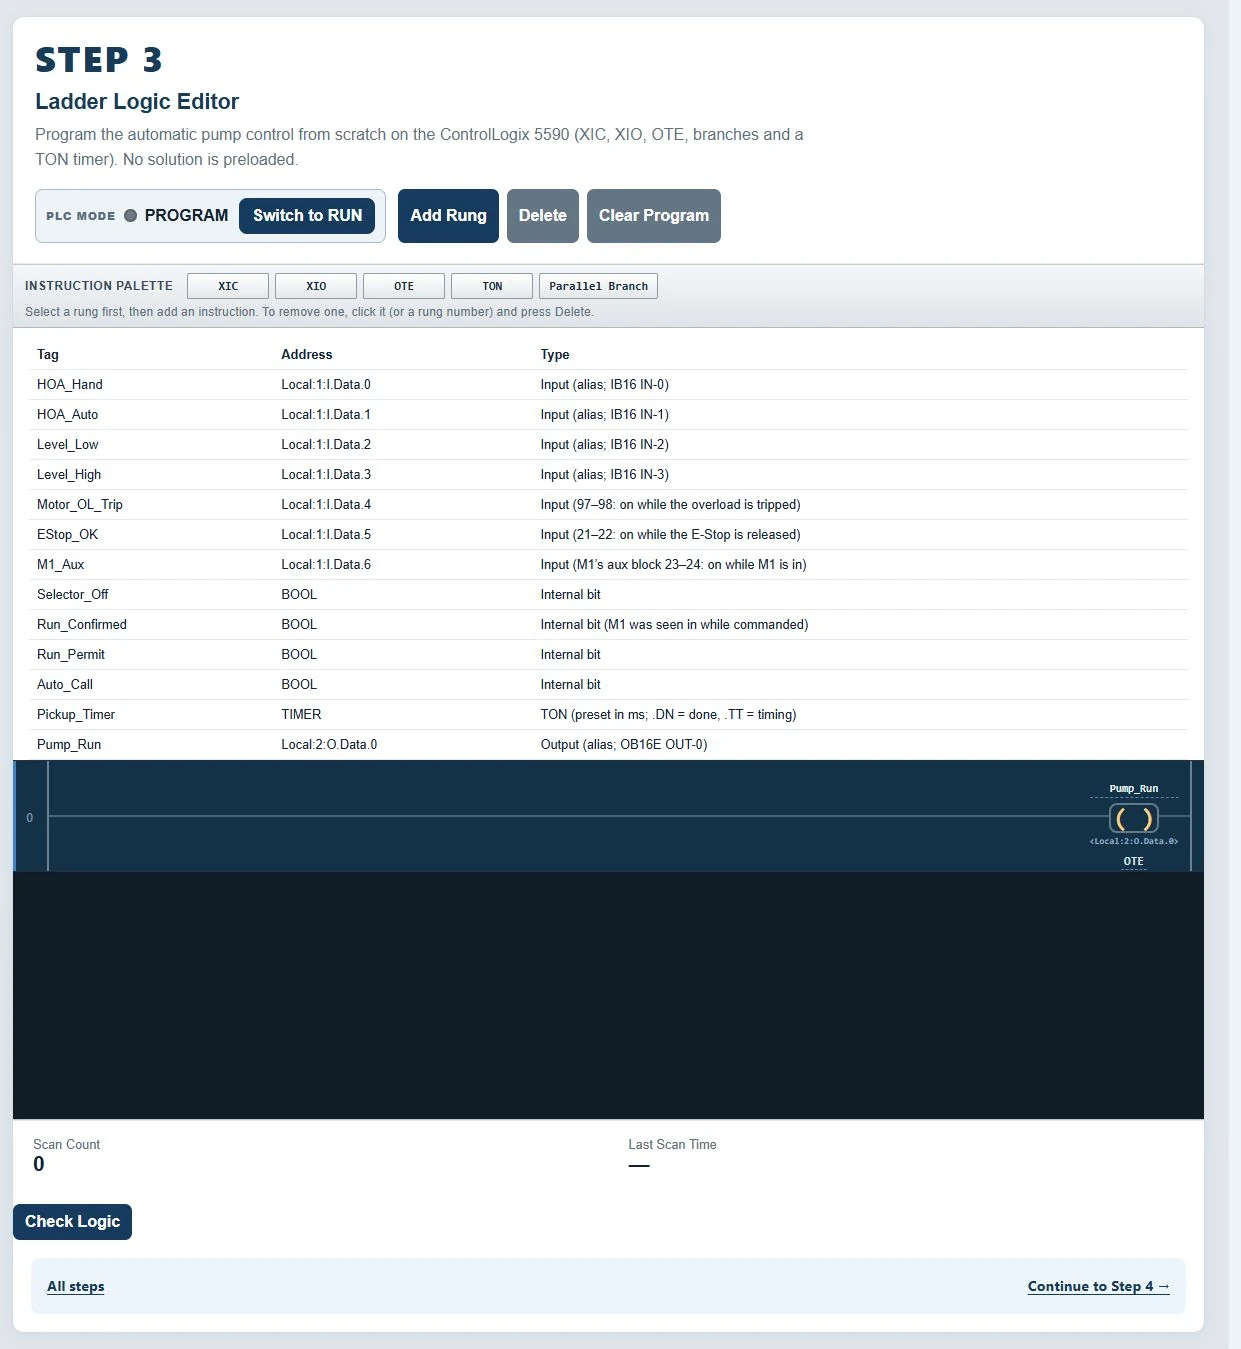The height and width of the screenshot is (1349, 1241).
Task: Click the Level_High tag name
Action: (69, 475)
